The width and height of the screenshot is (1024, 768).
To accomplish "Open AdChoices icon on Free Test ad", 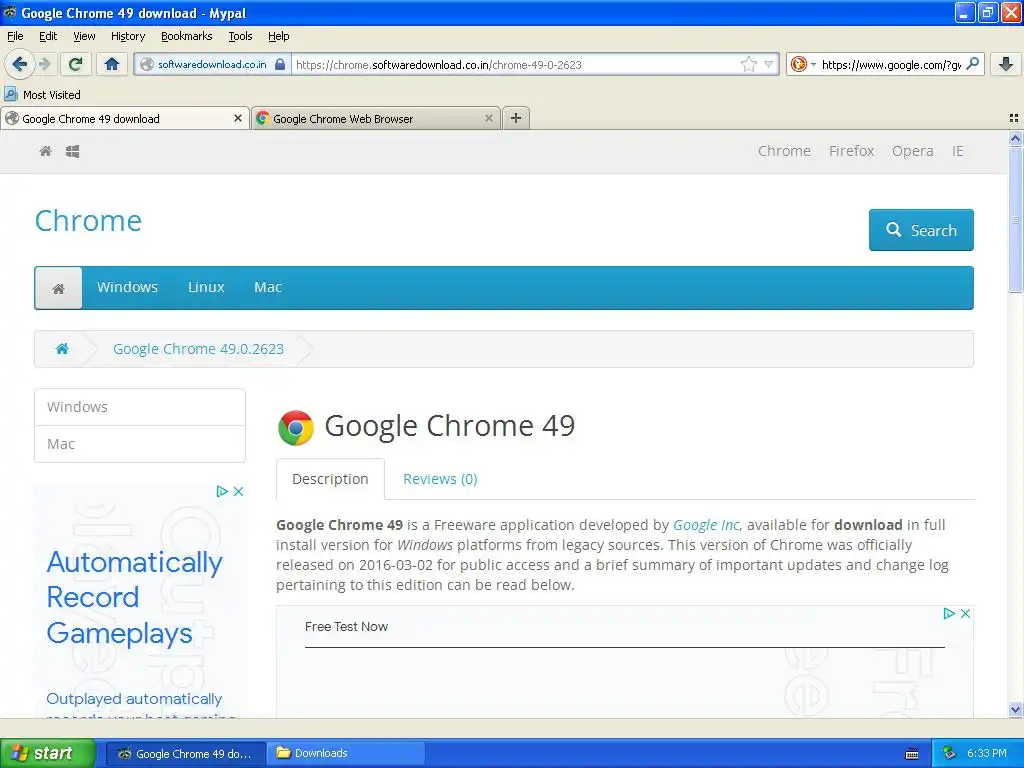I will coord(949,613).
